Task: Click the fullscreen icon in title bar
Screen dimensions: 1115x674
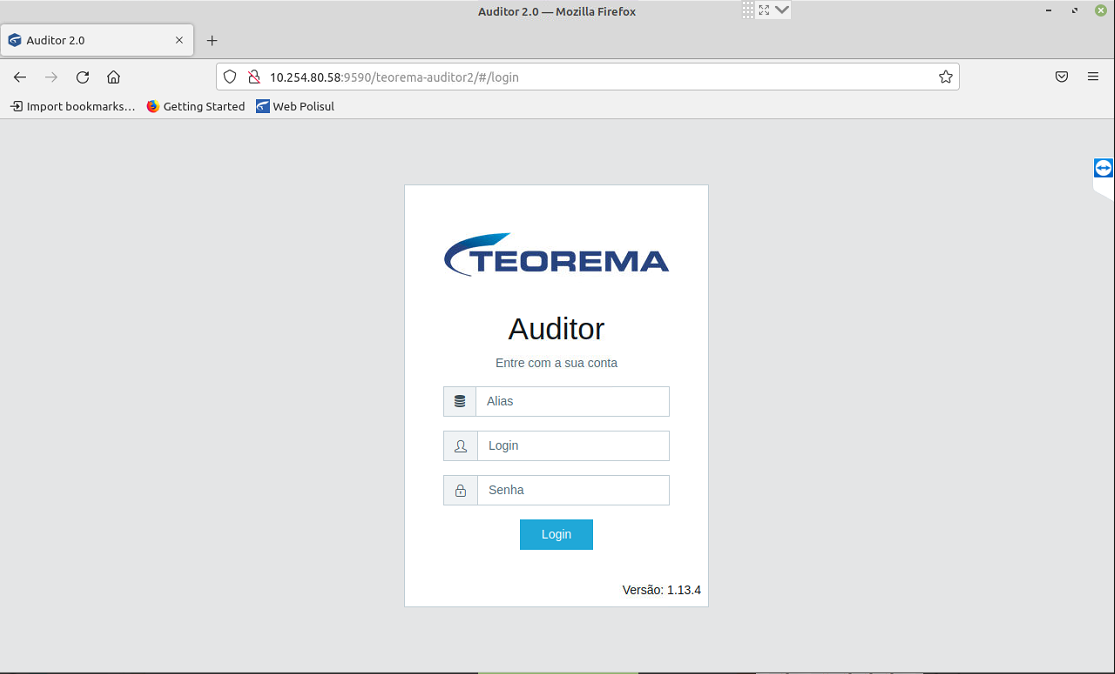Action: point(764,10)
